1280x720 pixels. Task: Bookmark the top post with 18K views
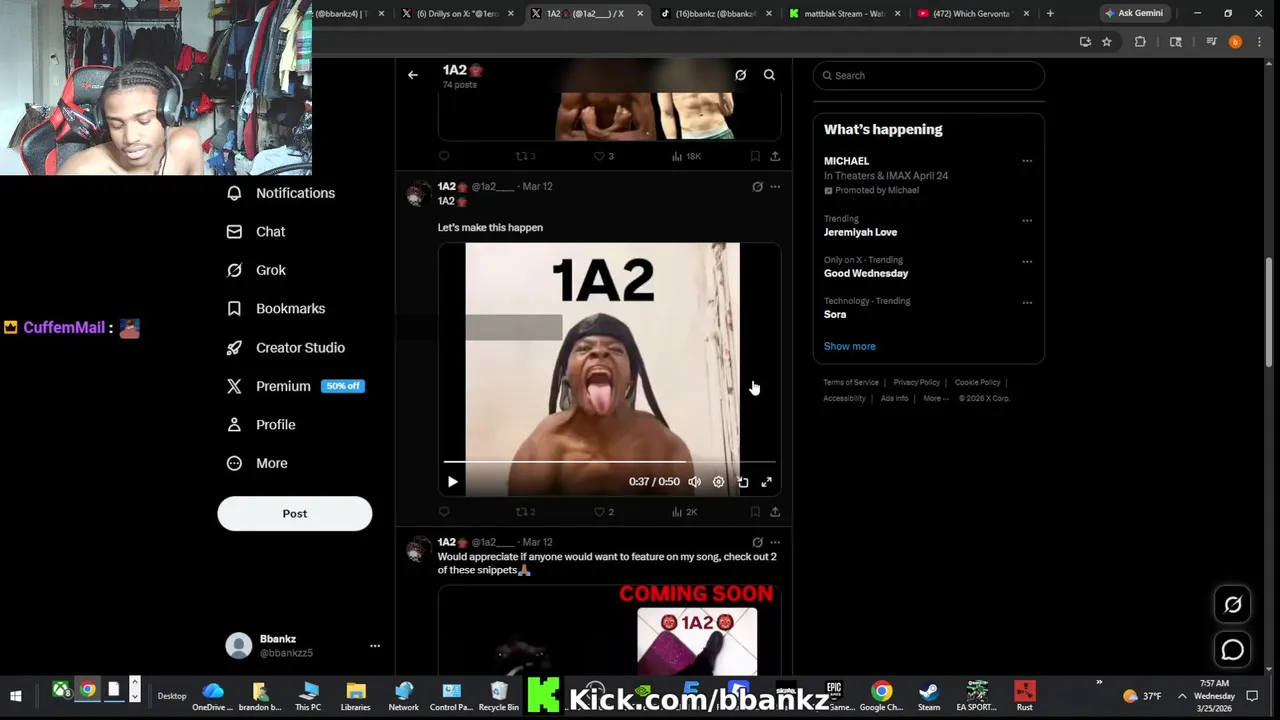pyautogui.click(x=755, y=156)
